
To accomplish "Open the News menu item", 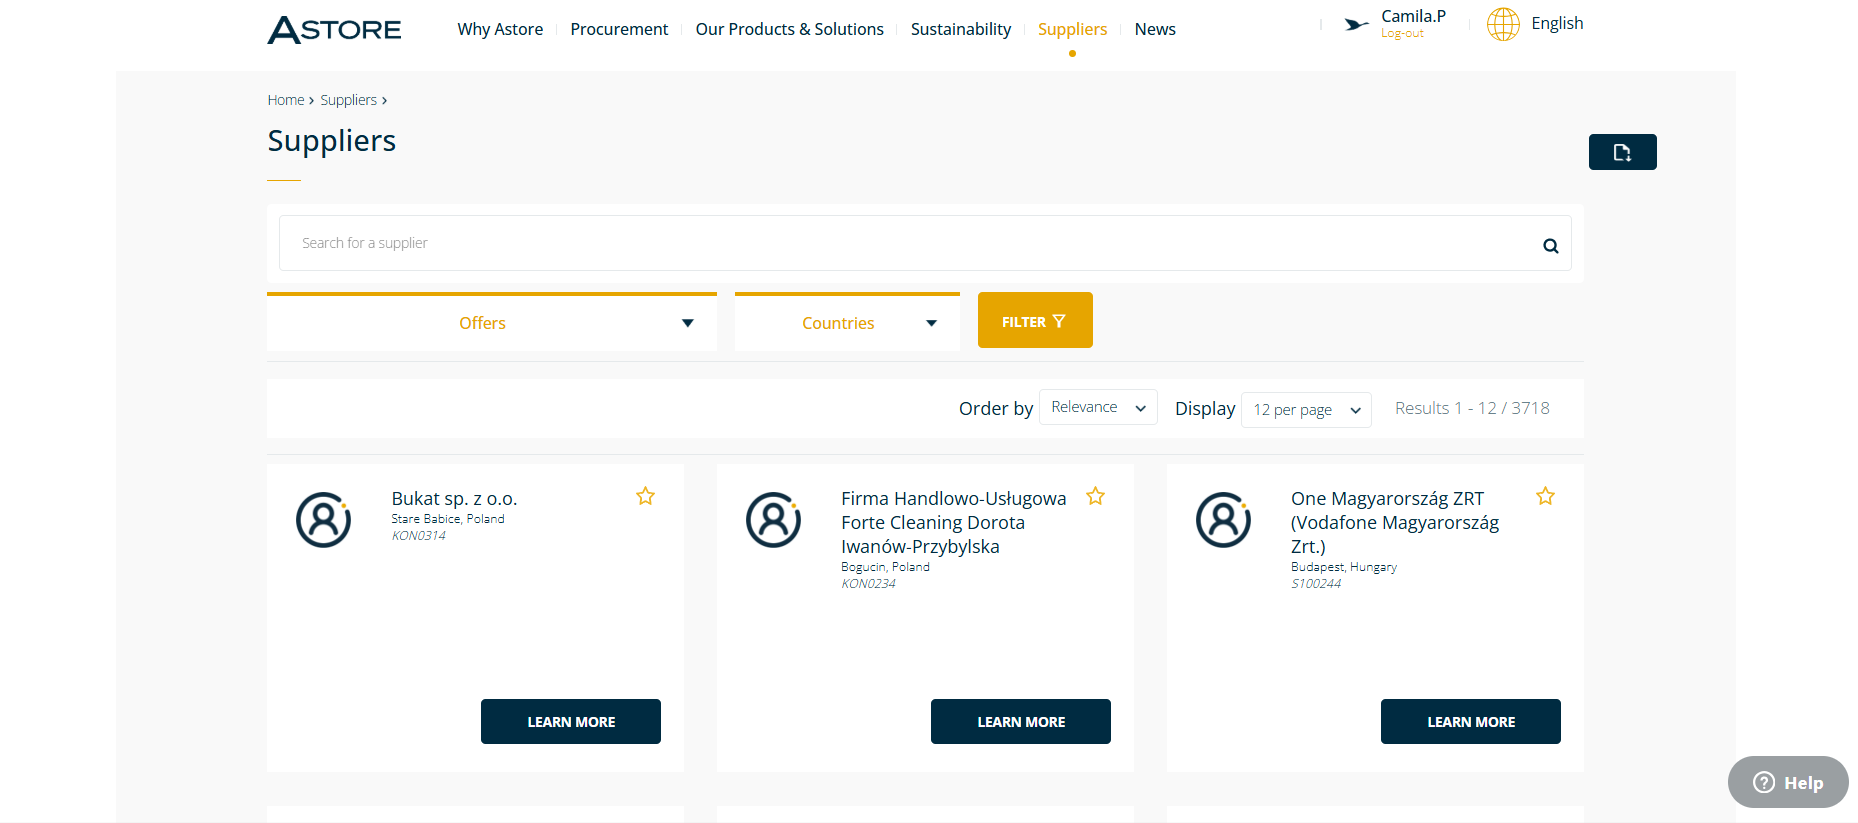I will point(1155,29).
